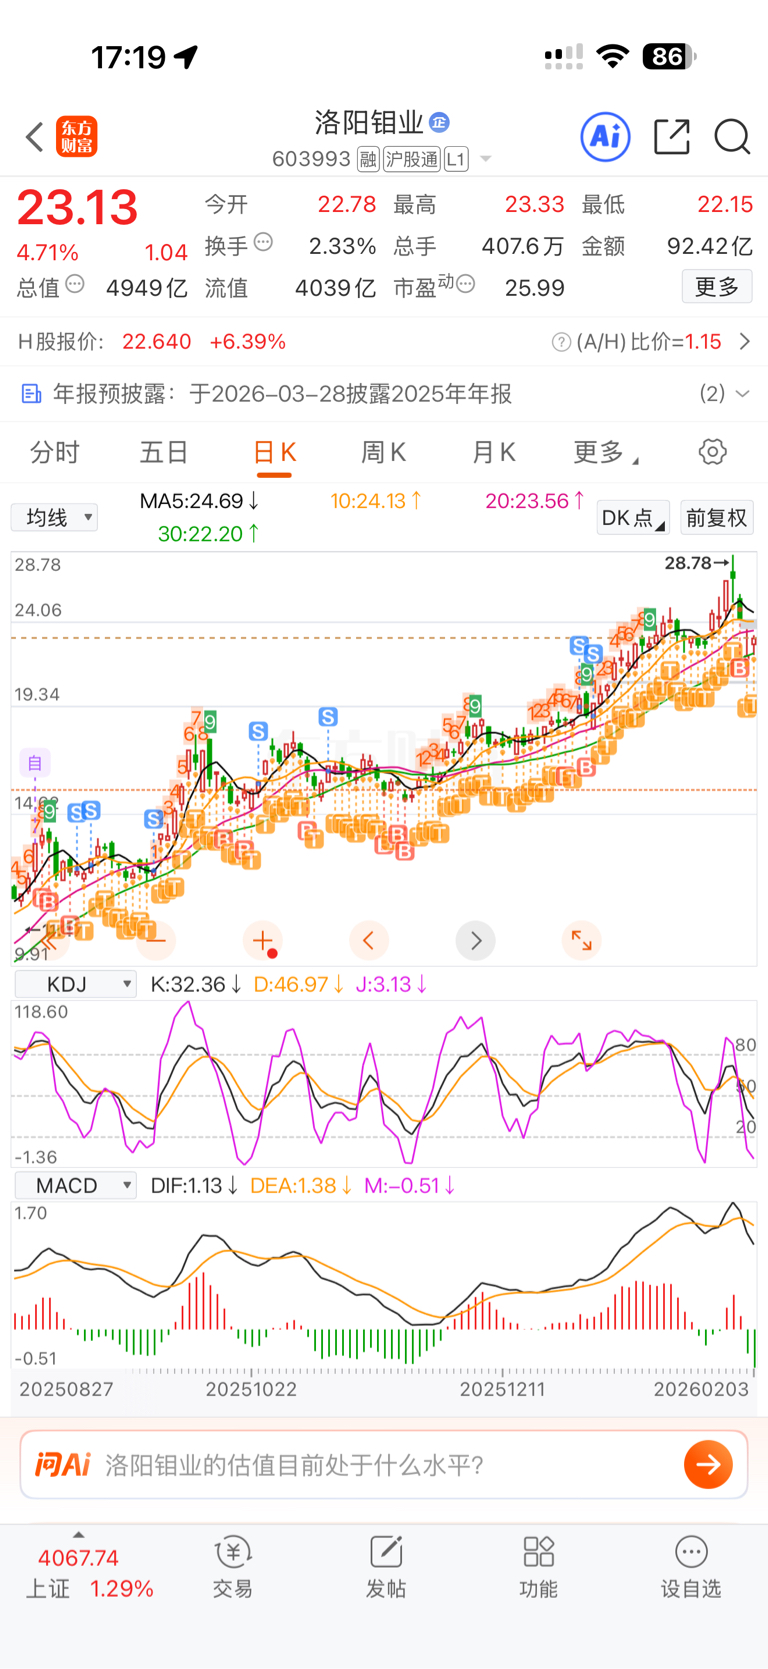The width and height of the screenshot is (768, 1669).
Task: Open the 均线 indicator dropdown
Action: point(54,517)
